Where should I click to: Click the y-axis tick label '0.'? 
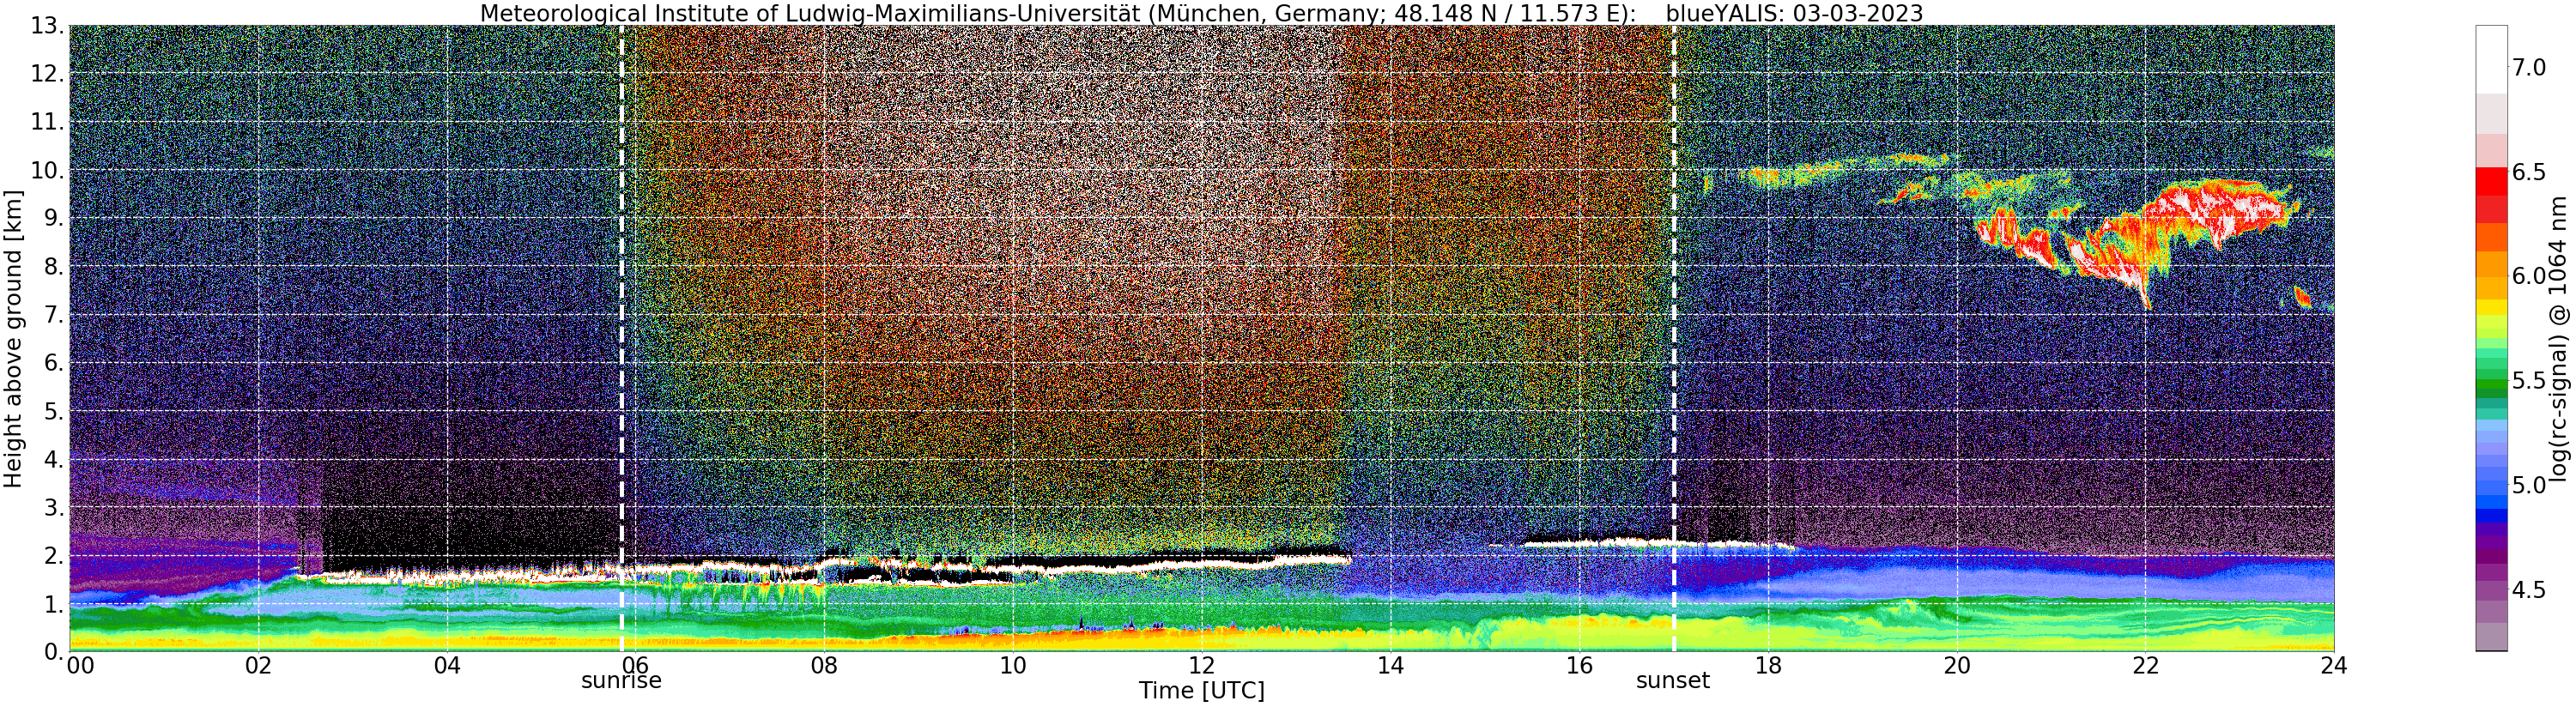point(54,652)
